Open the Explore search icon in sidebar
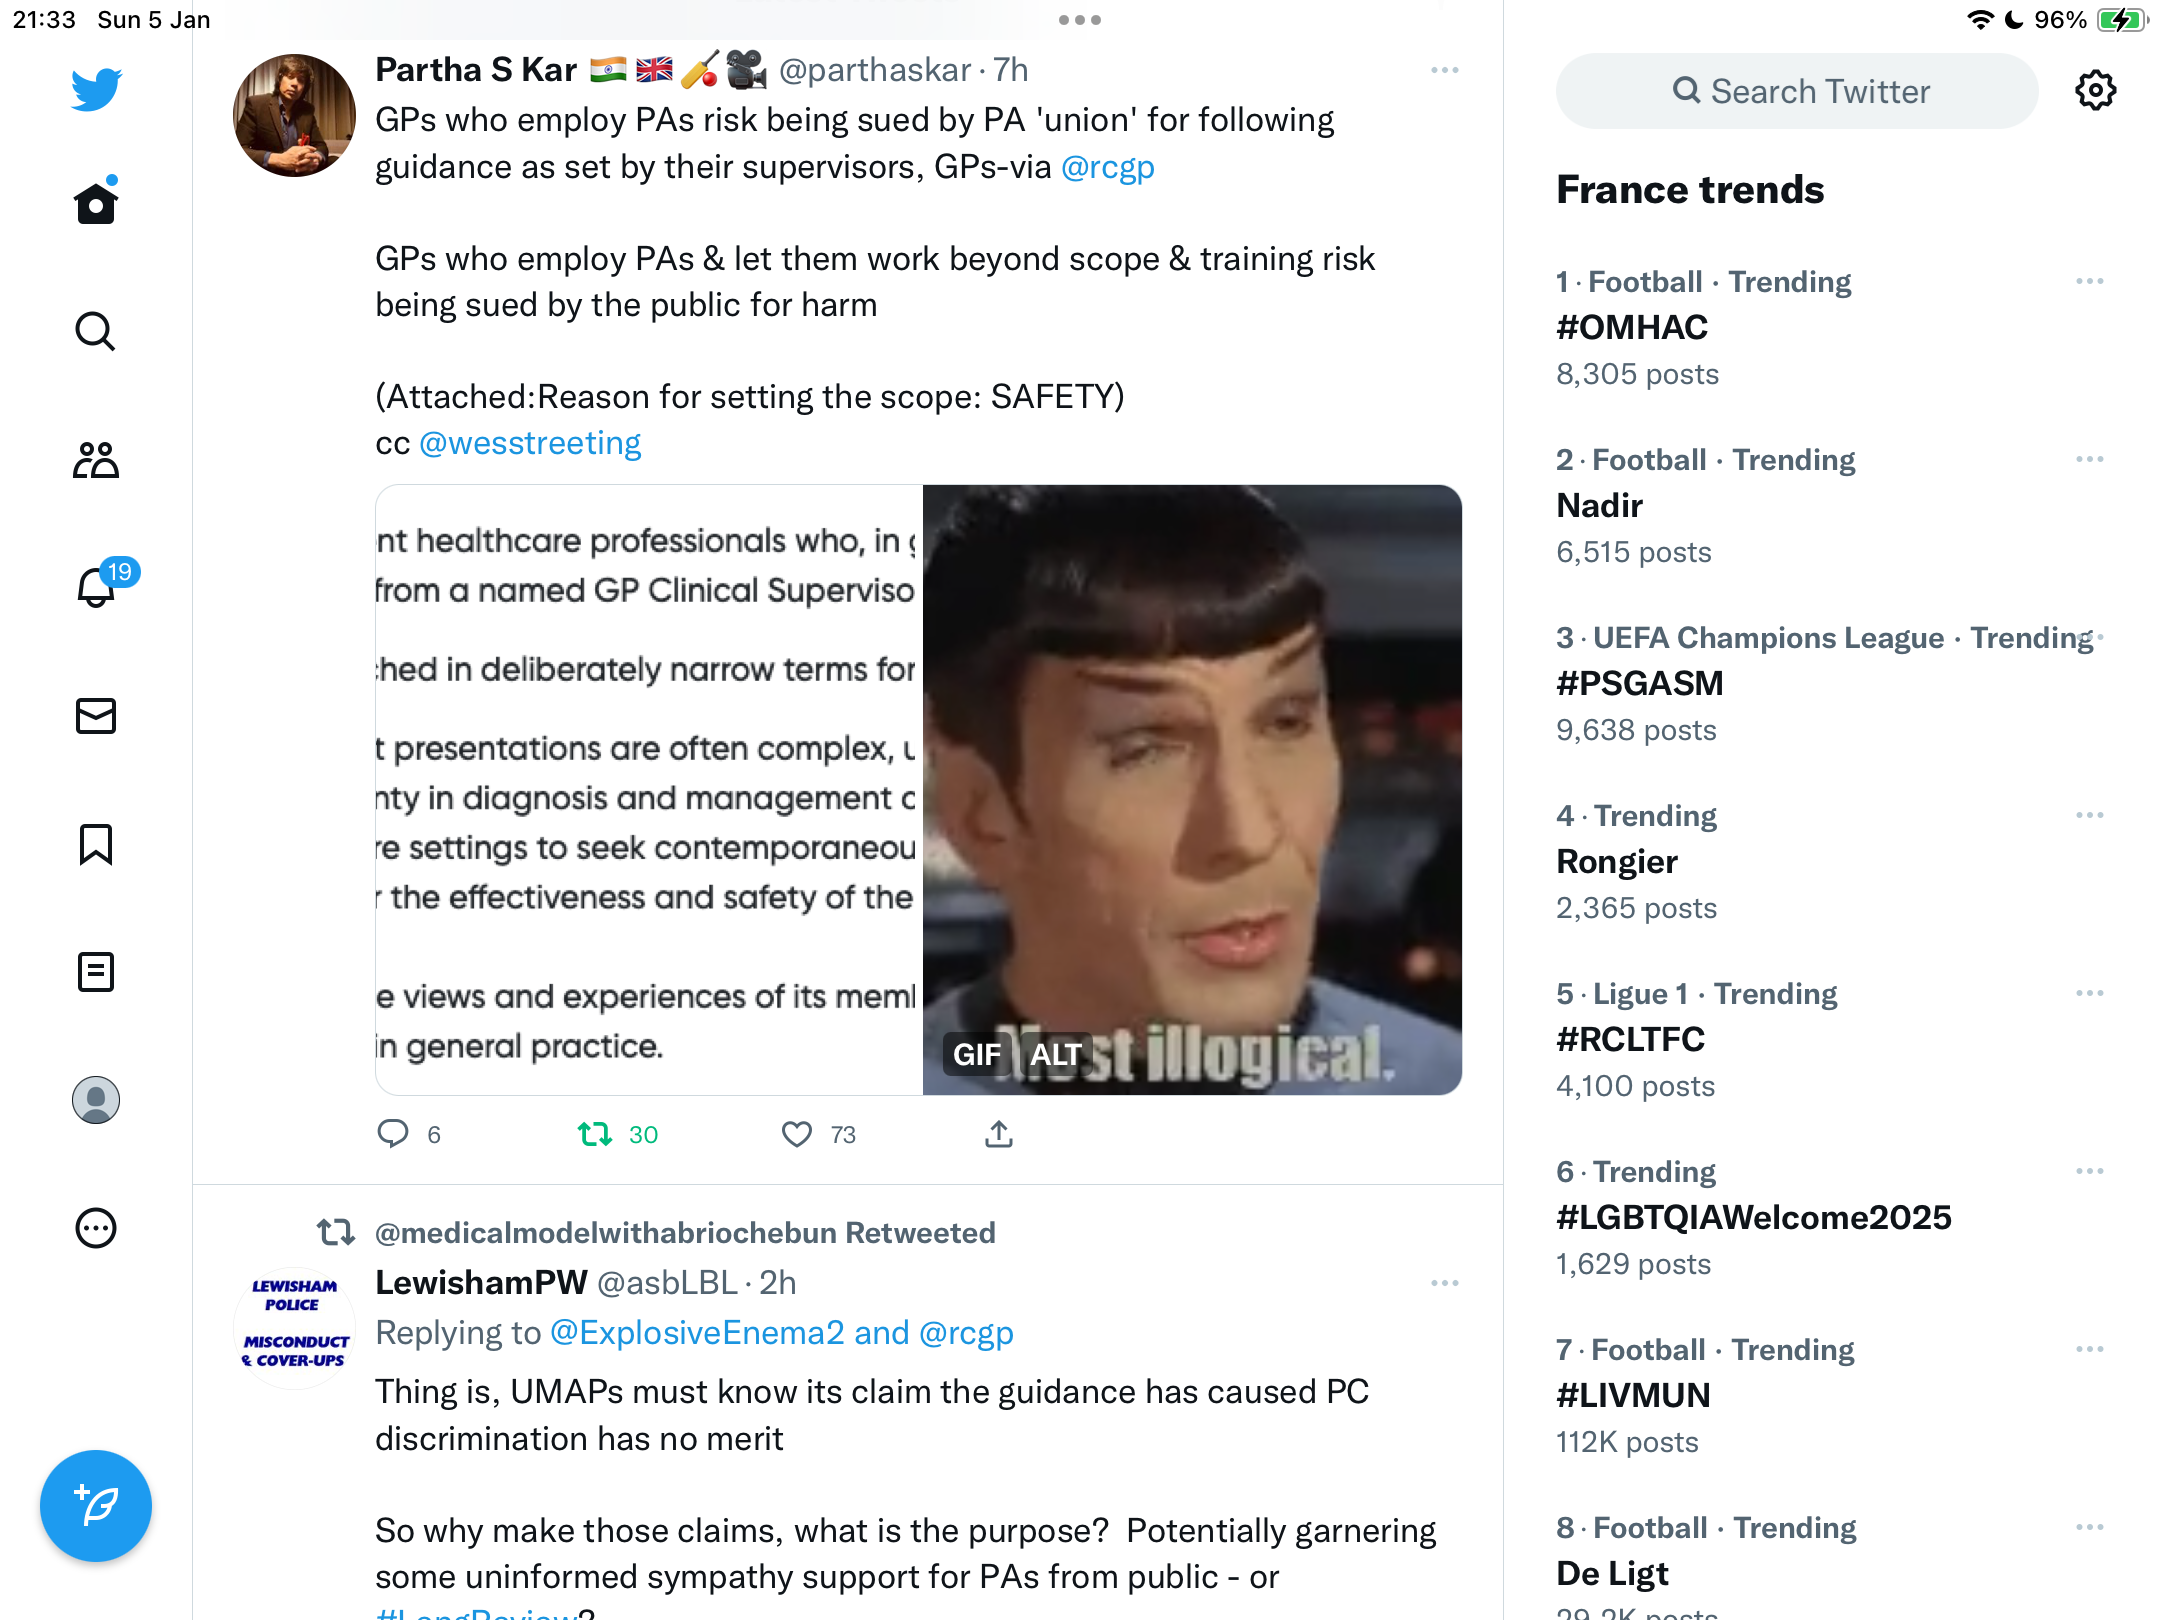 tap(96, 331)
